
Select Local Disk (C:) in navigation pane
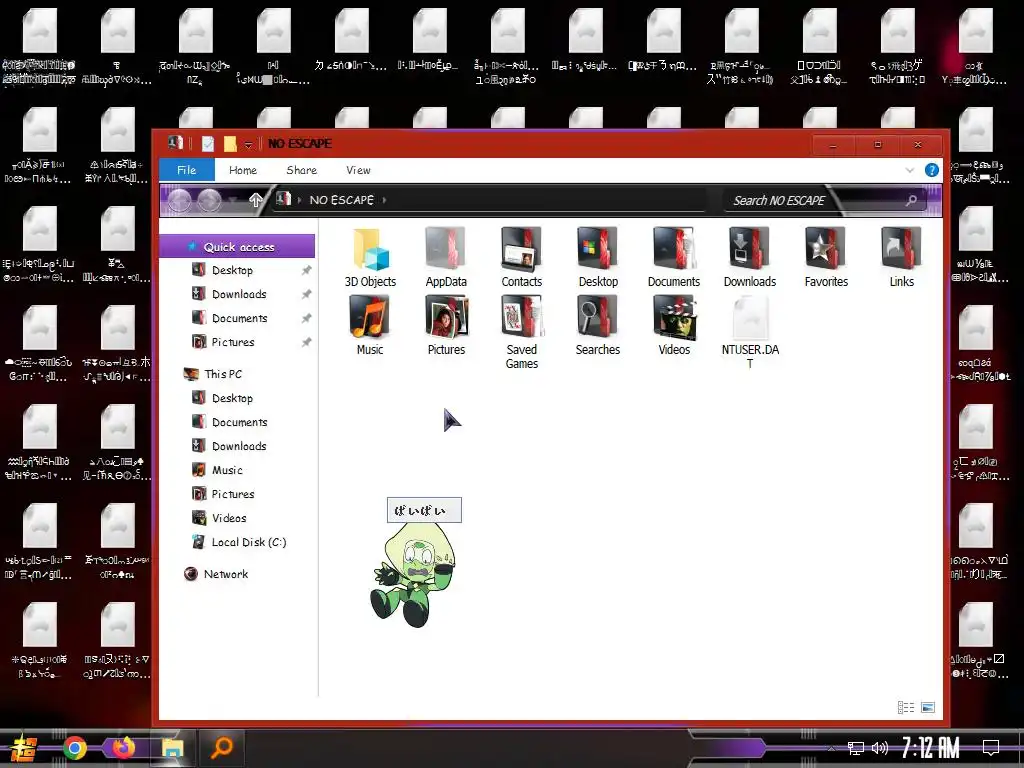(x=249, y=542)
